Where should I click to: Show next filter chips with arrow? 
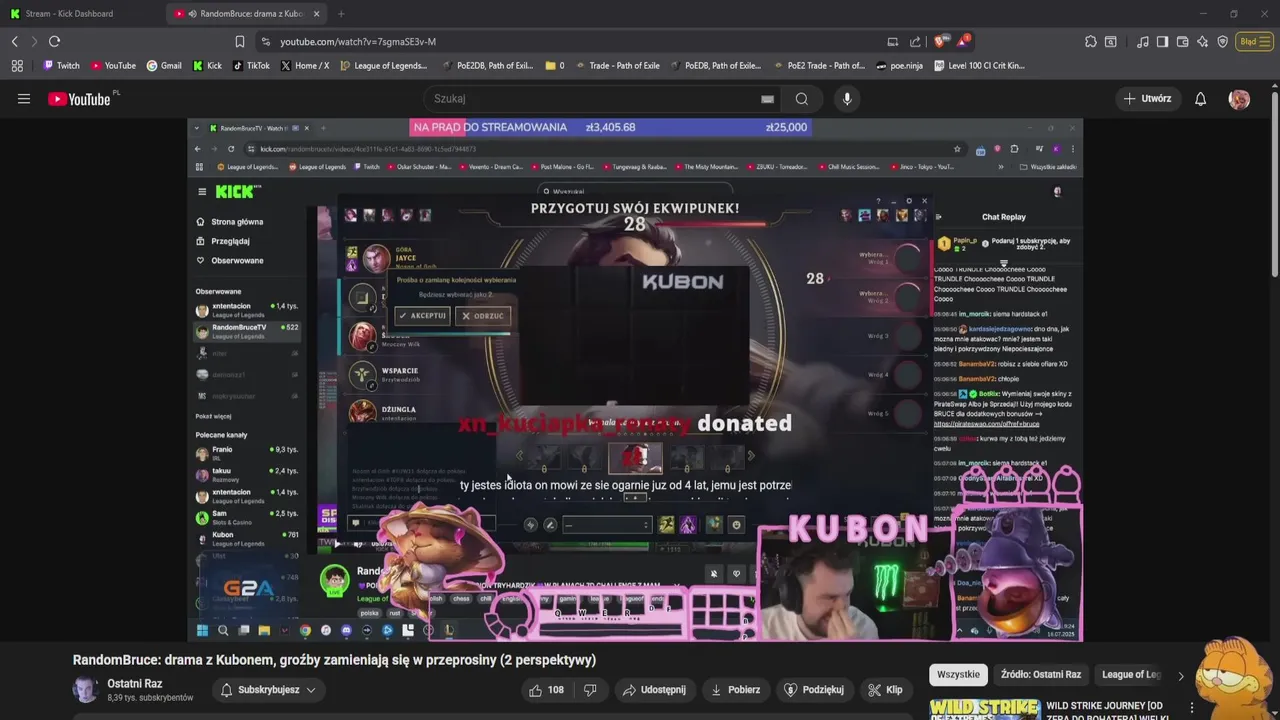click(1180, 675)
